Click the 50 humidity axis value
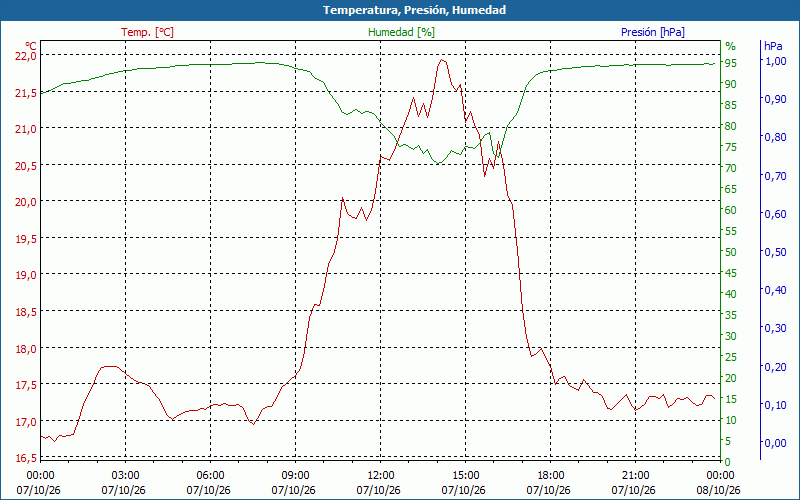 click(x=731, y=252)
